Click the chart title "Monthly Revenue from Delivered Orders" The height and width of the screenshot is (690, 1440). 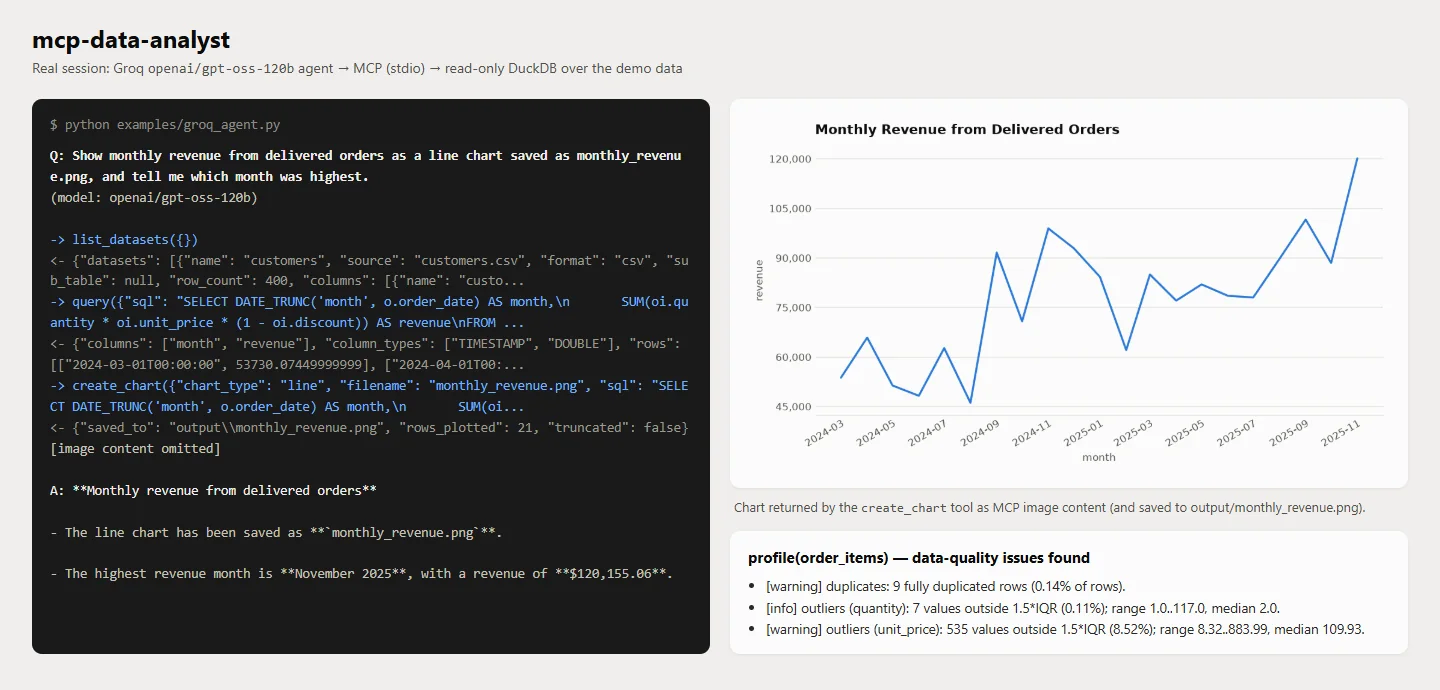[x=967, y=129]
